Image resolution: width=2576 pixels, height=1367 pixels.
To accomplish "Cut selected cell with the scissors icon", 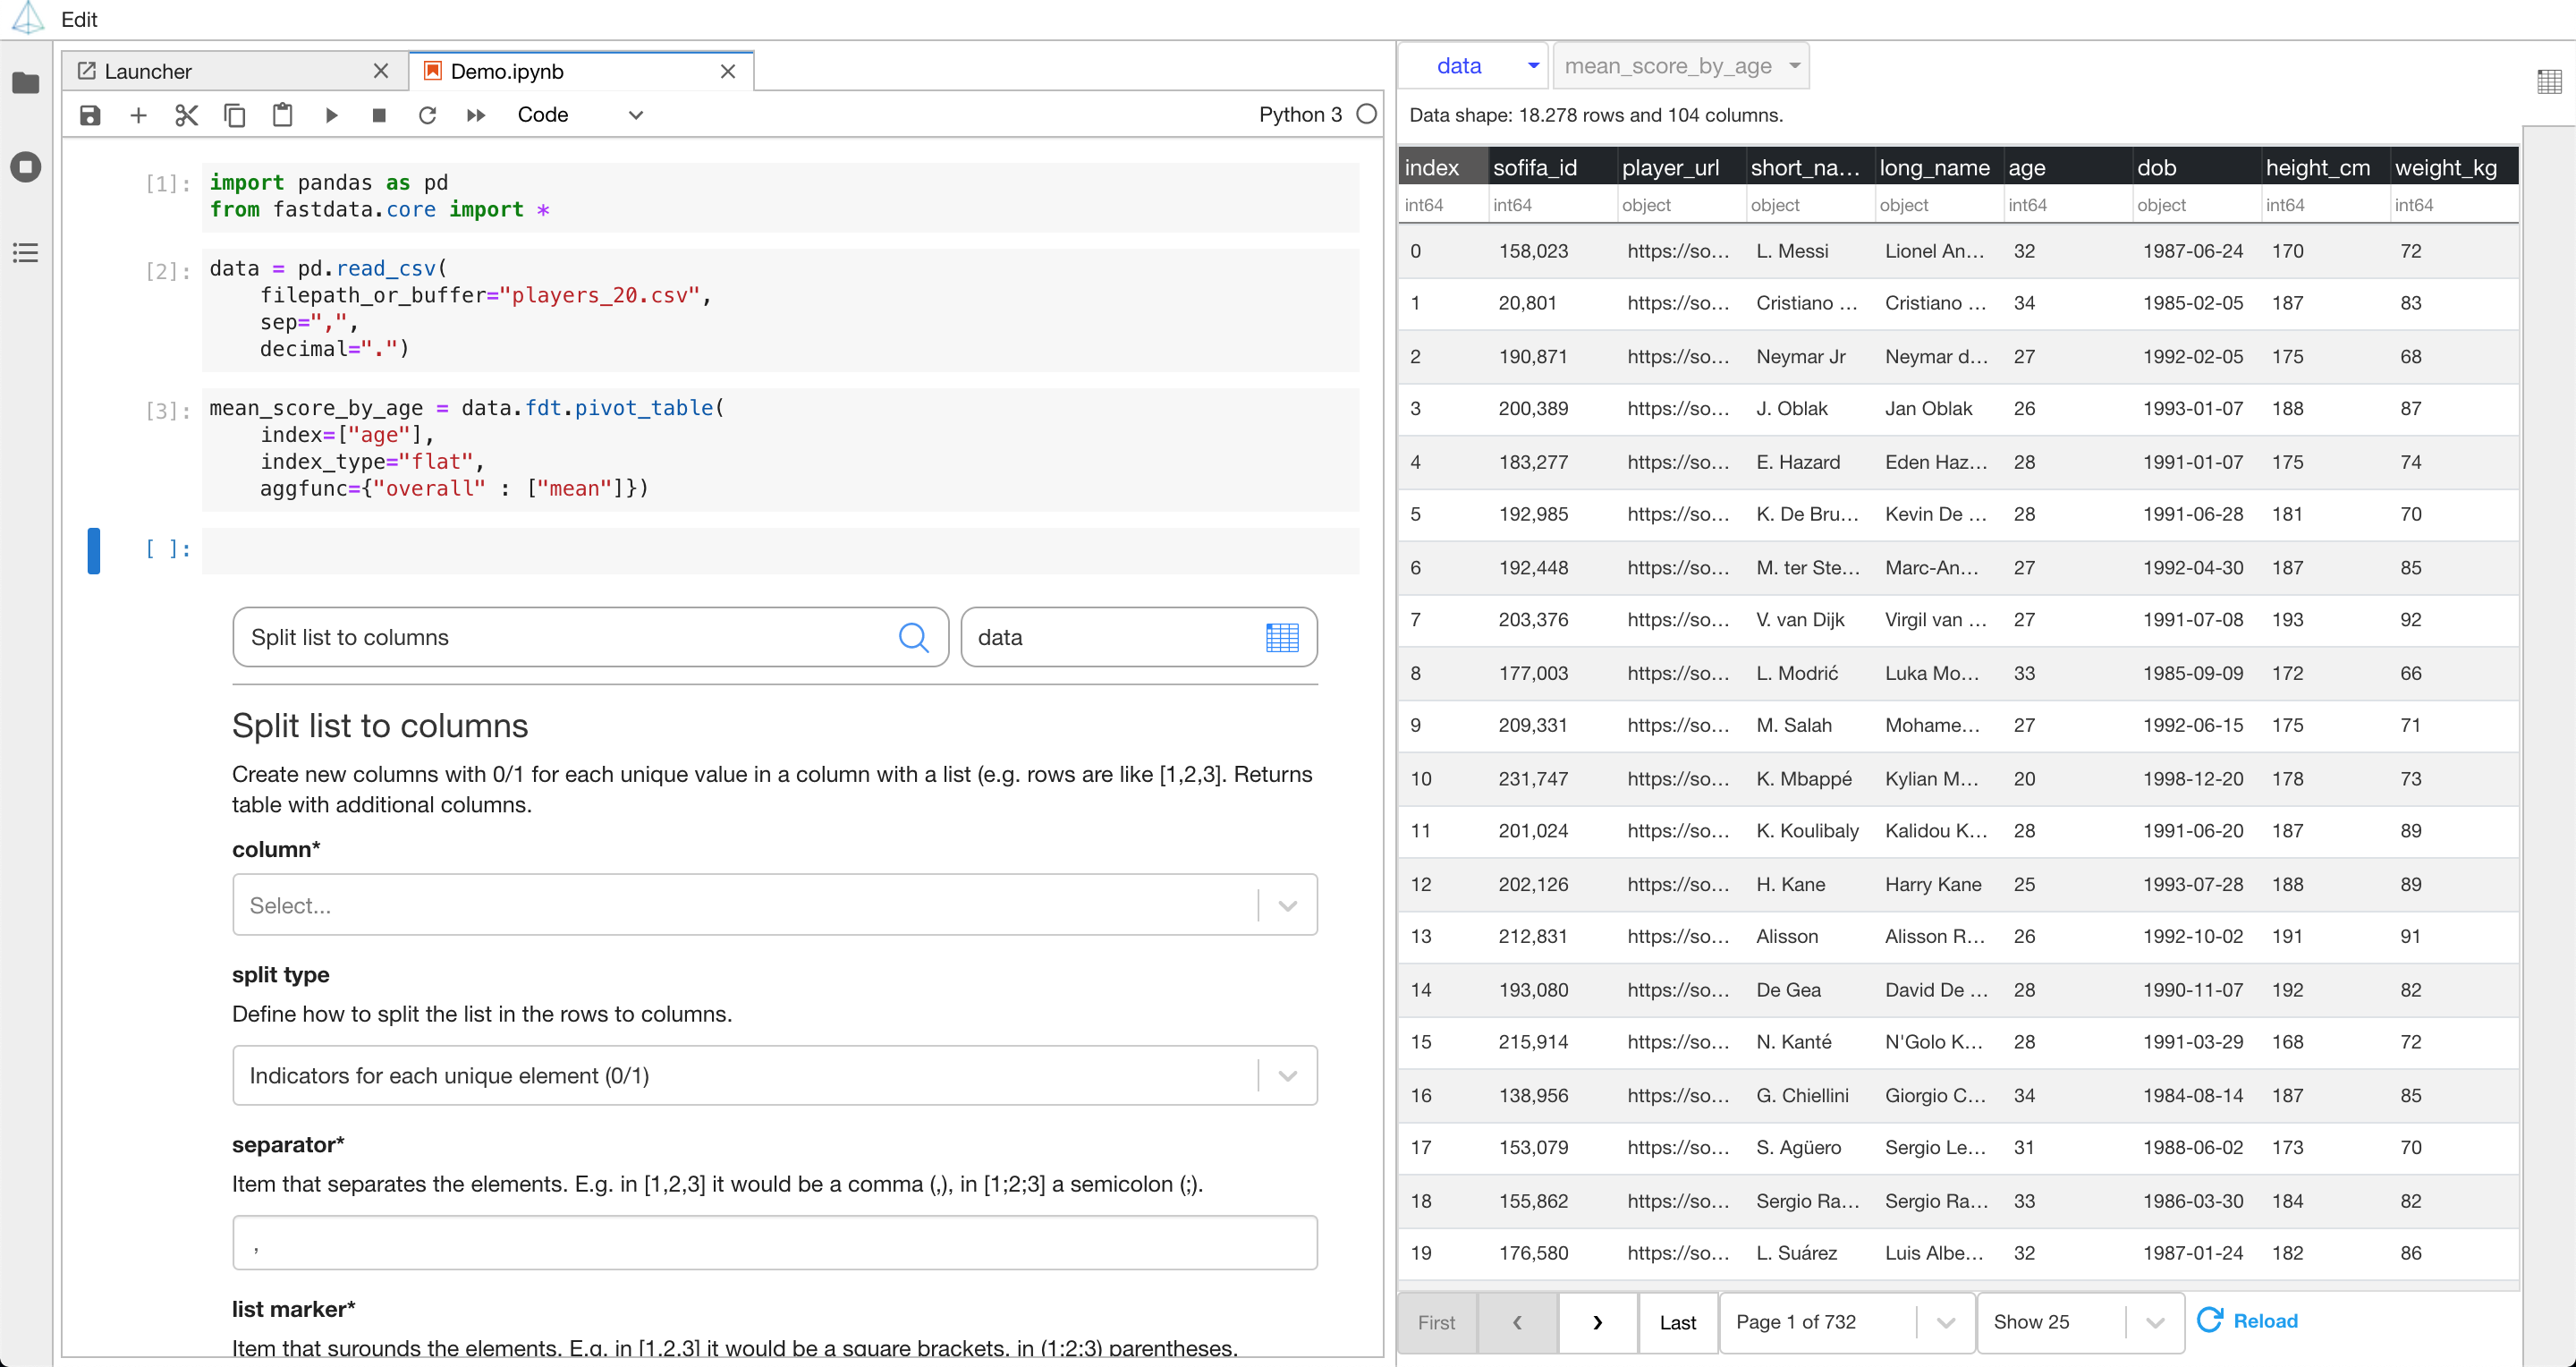I will click(x=186, y=115).
